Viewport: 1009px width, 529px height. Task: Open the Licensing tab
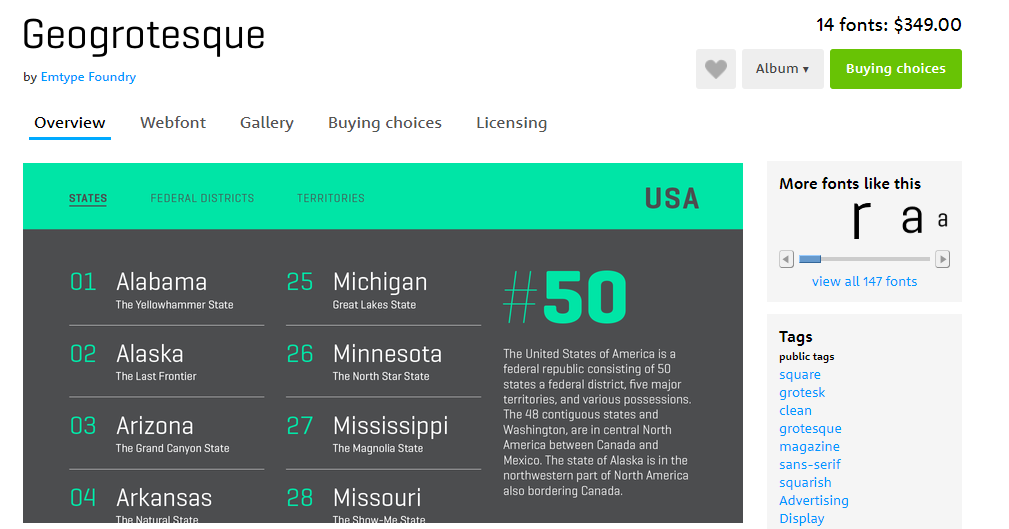[x=512, y=123]
